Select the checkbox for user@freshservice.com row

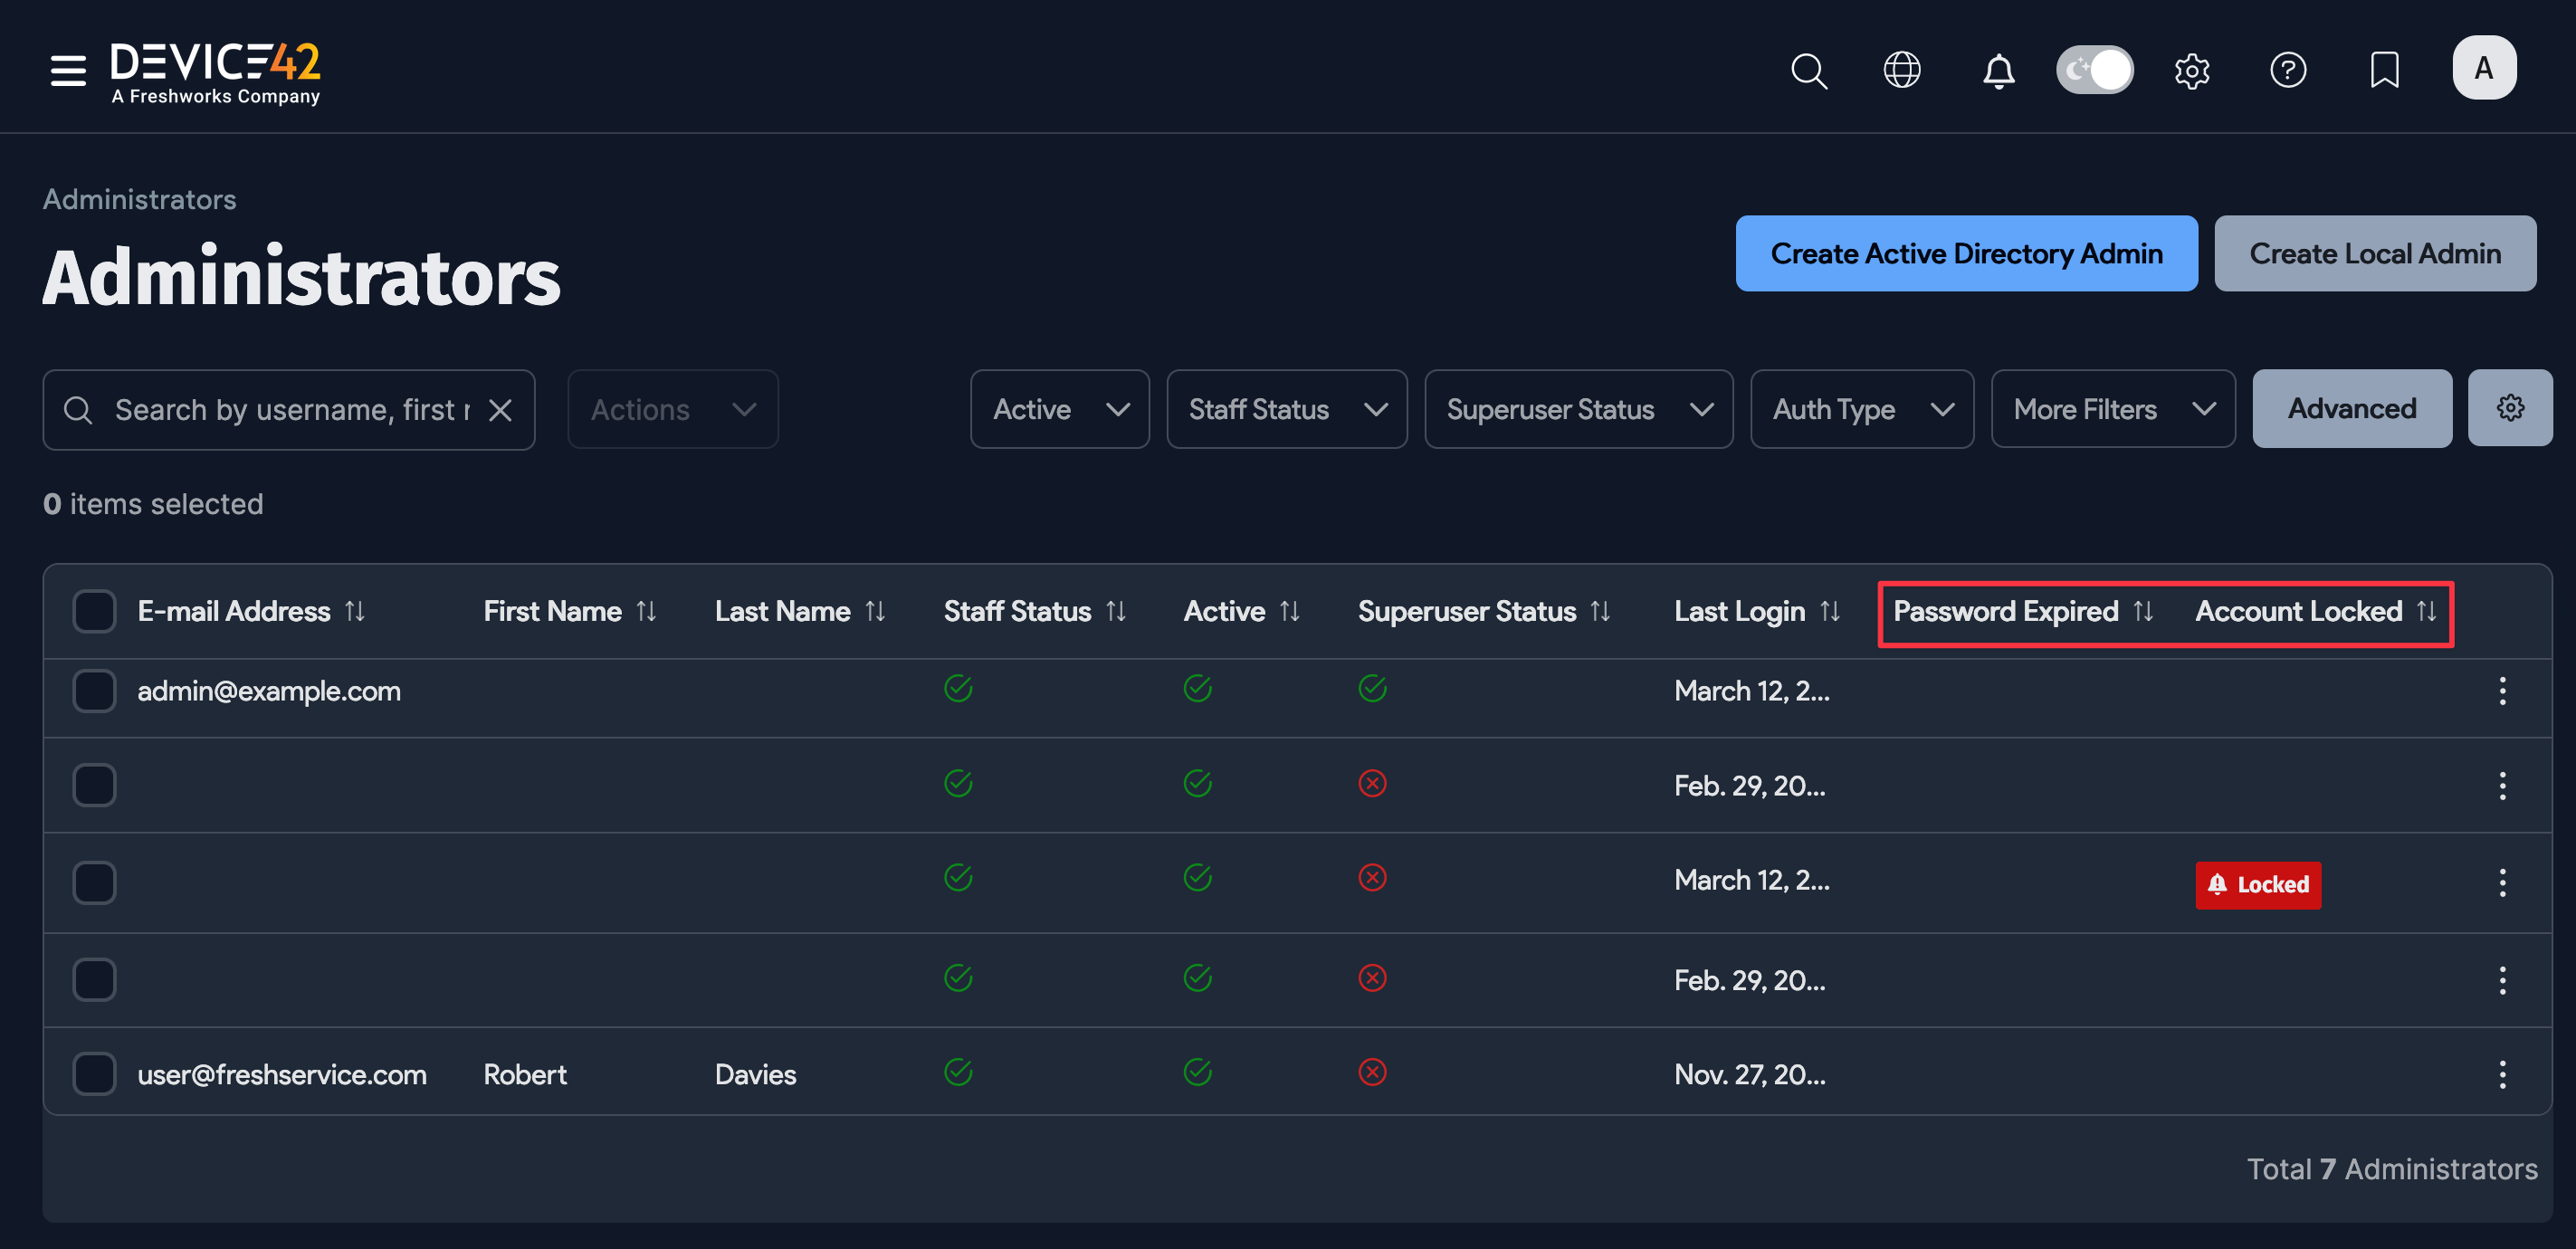(x=93, y=1073)
